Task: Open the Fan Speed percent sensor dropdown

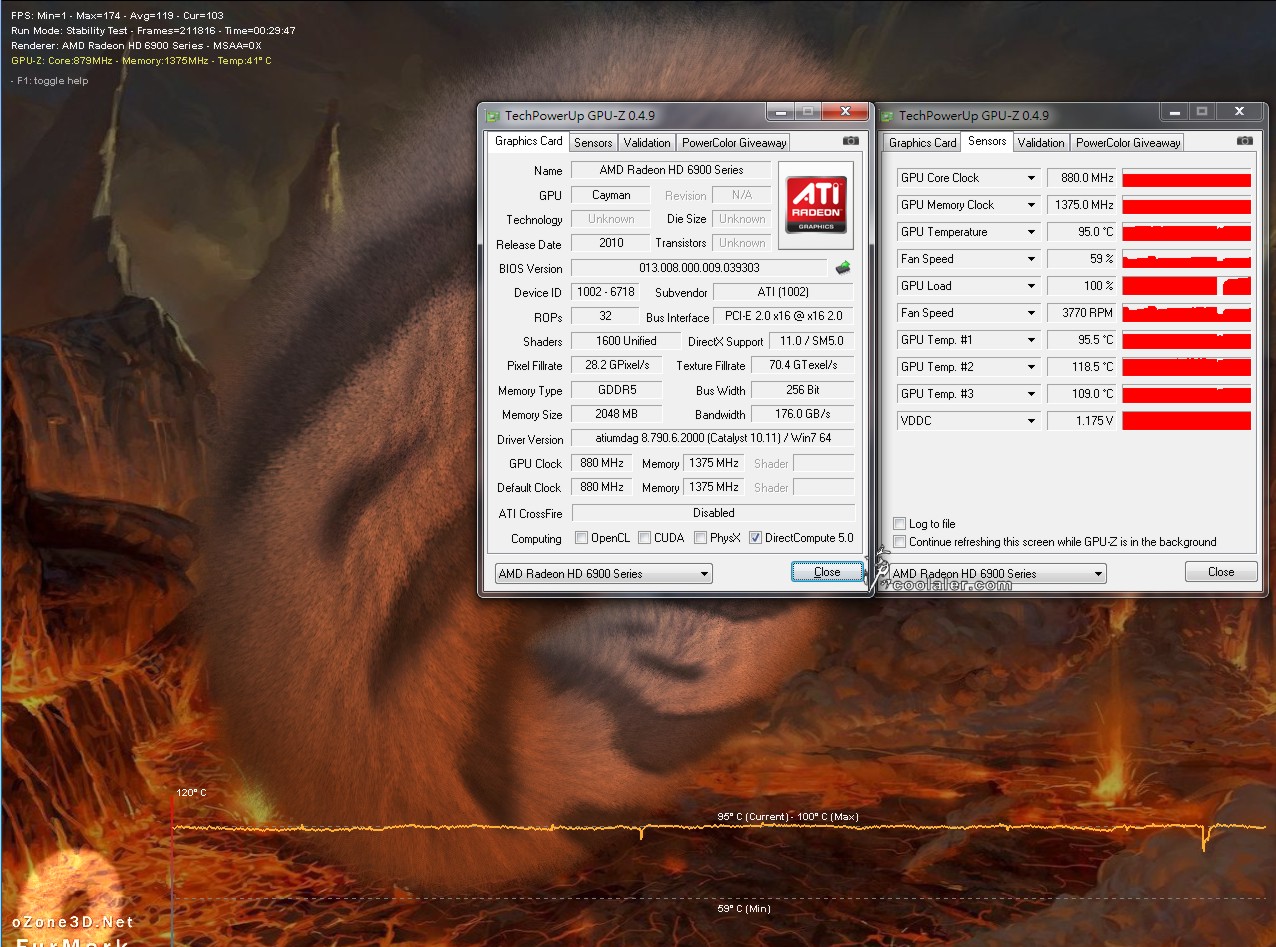Action: (x=1031, y=259)
